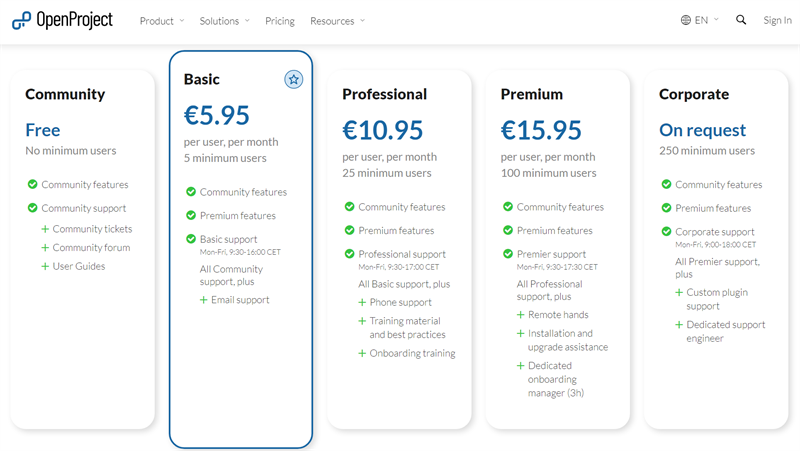Click green plus beside Email support
This screenshot has width=800, height=451.
[x=204, y=299]
